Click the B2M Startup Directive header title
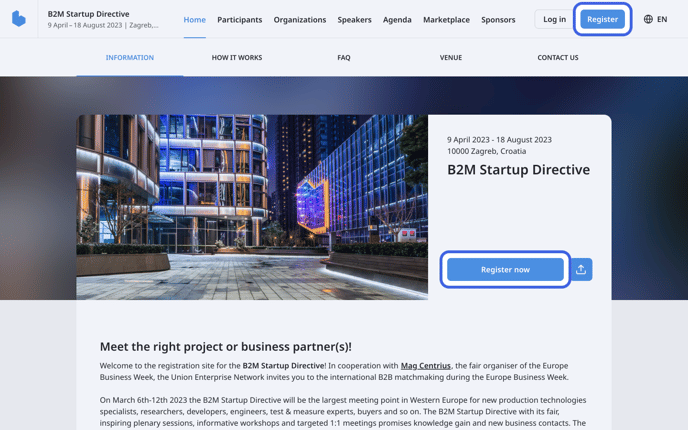 [x=88, y=14]
